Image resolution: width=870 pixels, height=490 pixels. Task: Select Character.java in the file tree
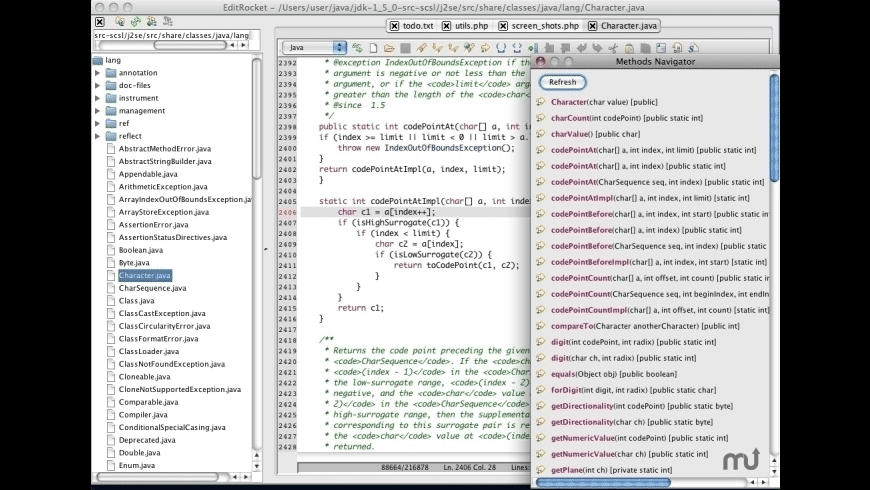coord(145,275)
